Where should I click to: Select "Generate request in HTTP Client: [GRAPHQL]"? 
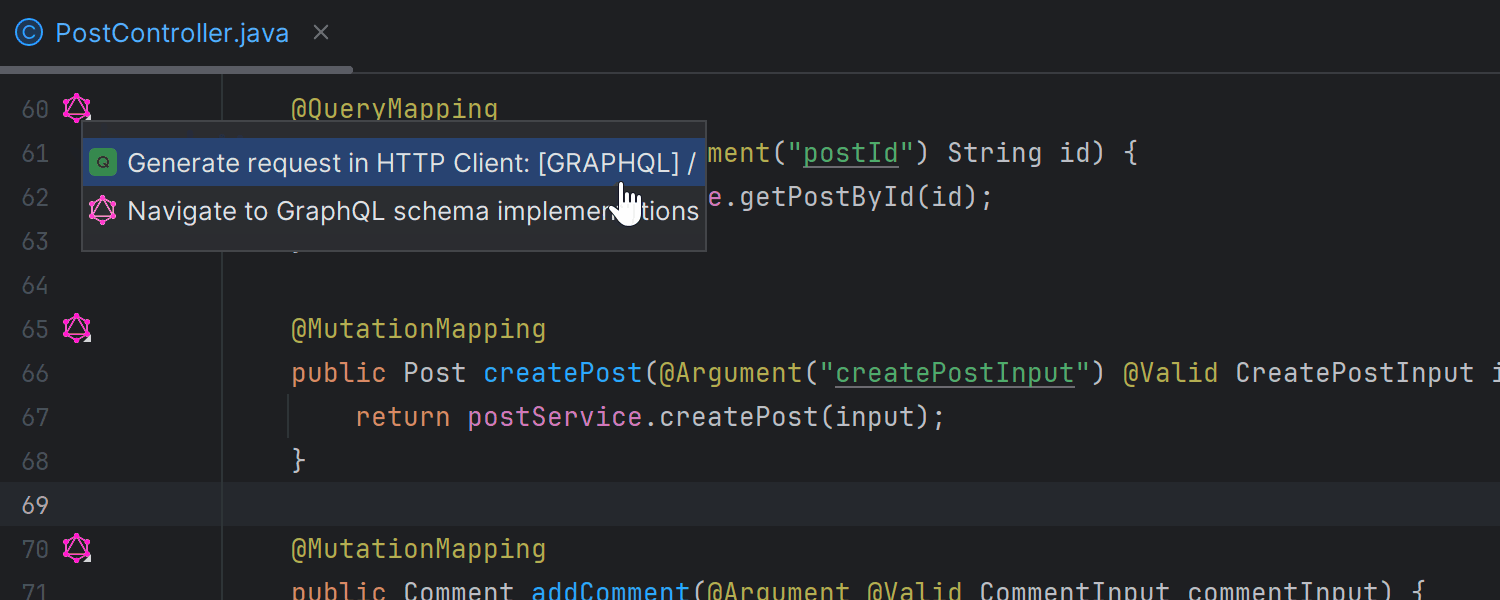400,161
